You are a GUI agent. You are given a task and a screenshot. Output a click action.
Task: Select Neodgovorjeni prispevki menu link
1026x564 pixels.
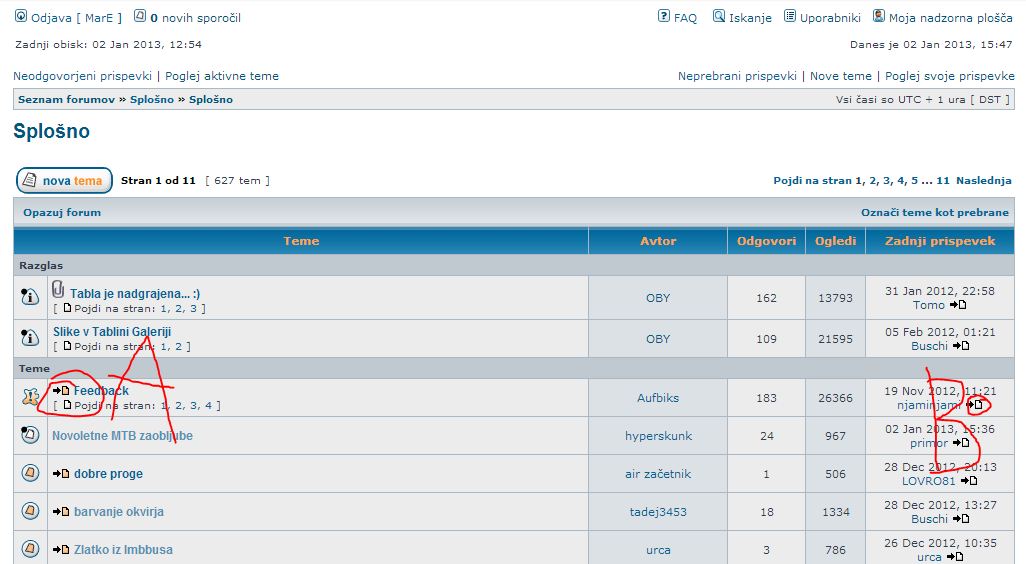point(82,76)
